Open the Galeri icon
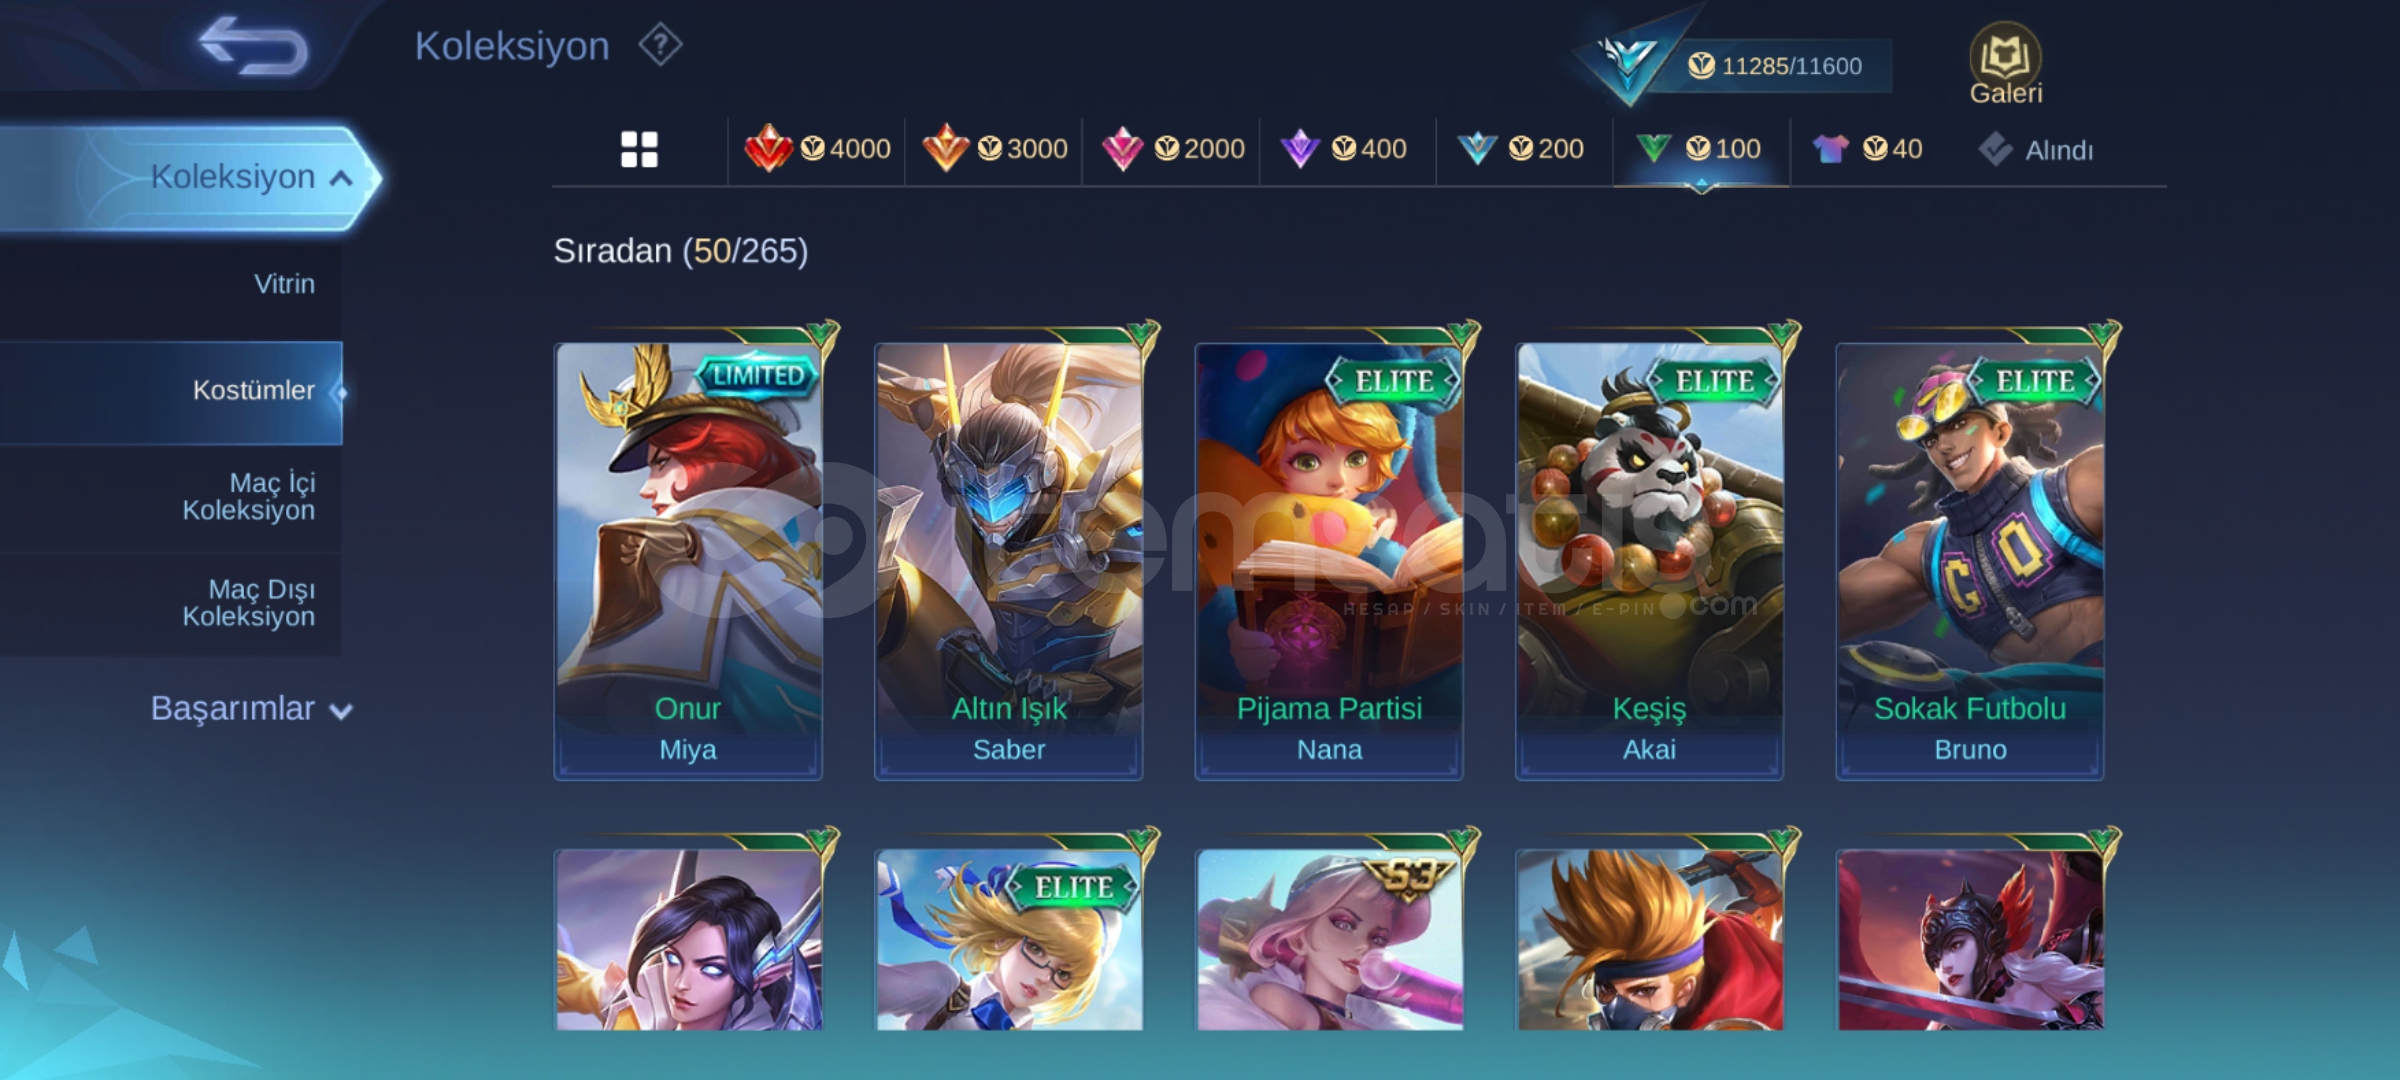 pyautogui.click(x=2005, y=64)
